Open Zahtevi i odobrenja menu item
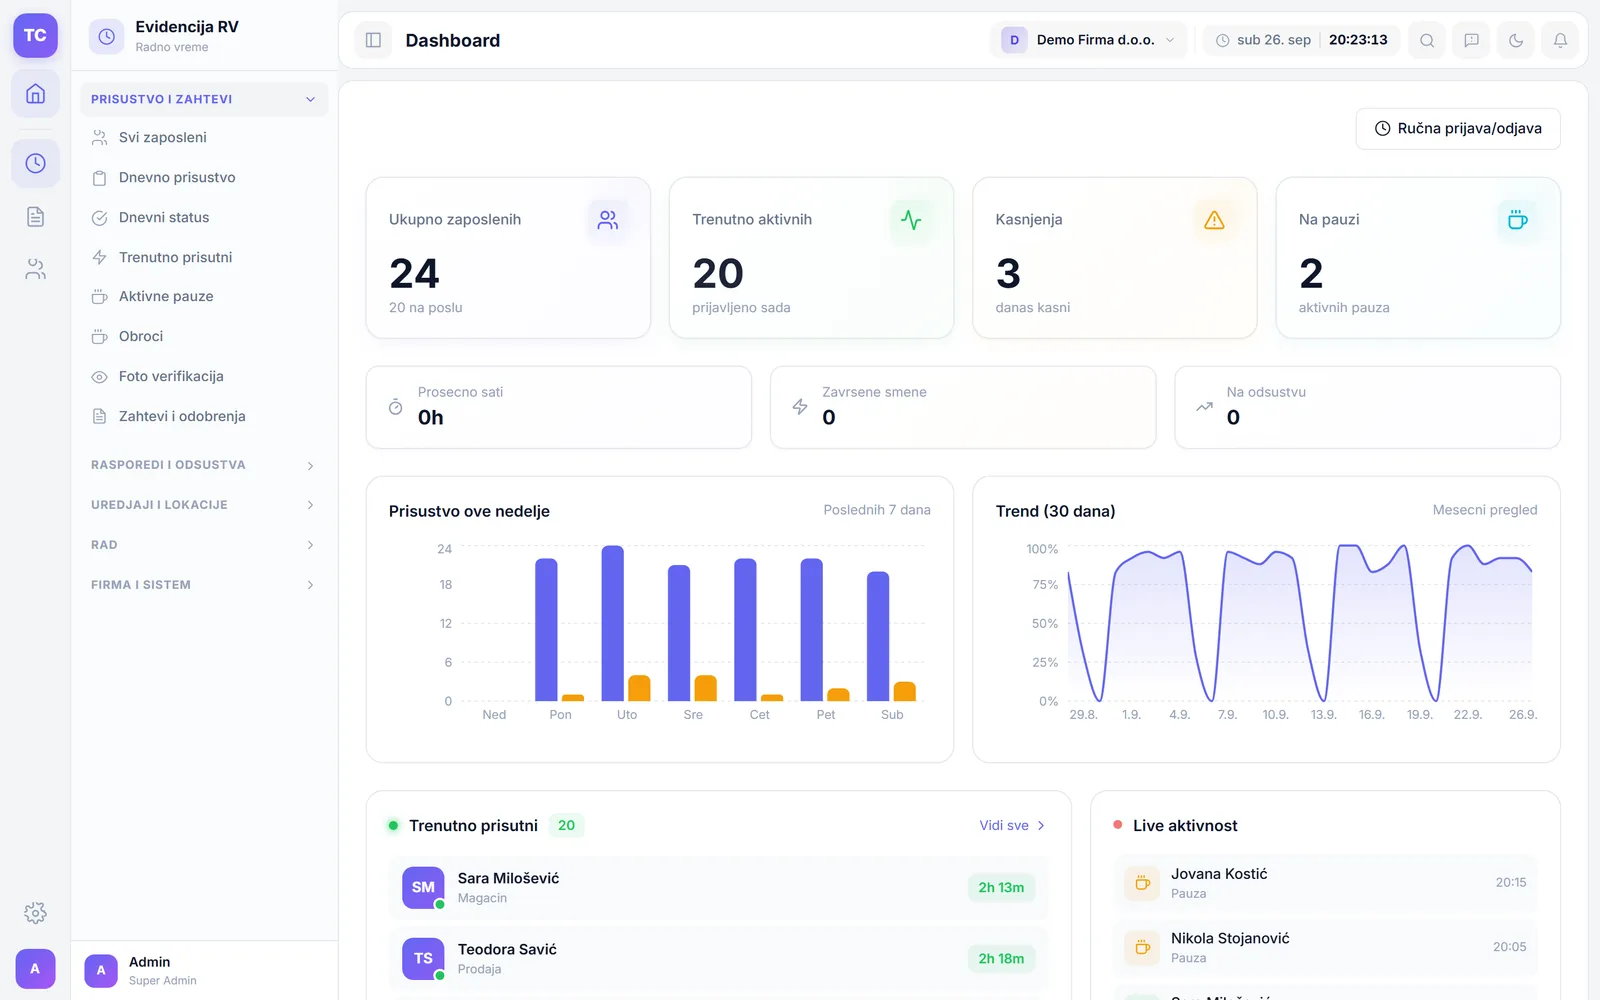 204,416
